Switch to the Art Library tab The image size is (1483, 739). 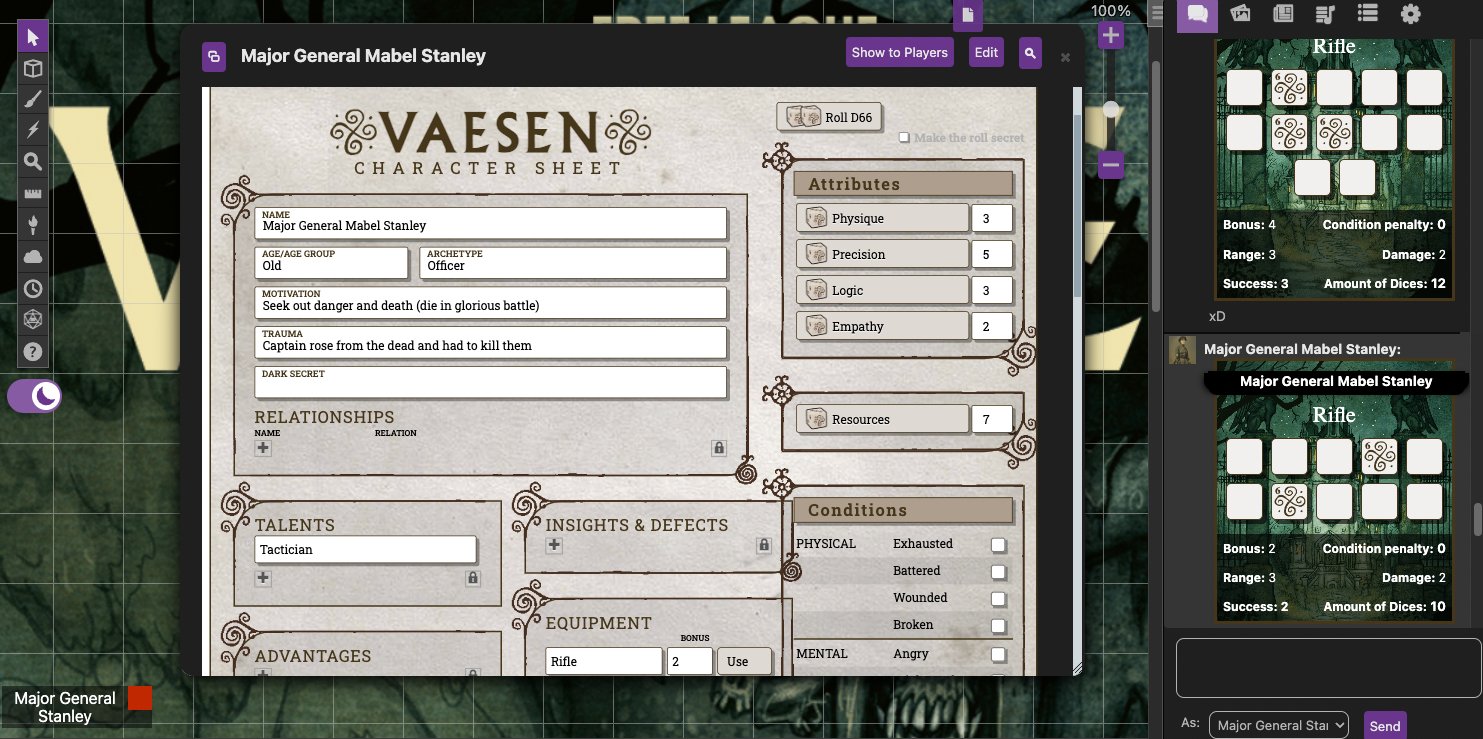[x=1240, y=14]
